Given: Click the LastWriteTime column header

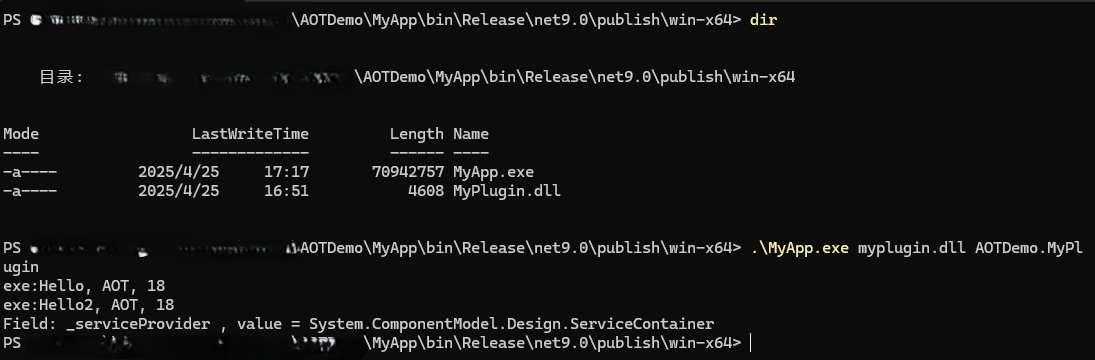Looking at the screenshot, I should 250,133.
